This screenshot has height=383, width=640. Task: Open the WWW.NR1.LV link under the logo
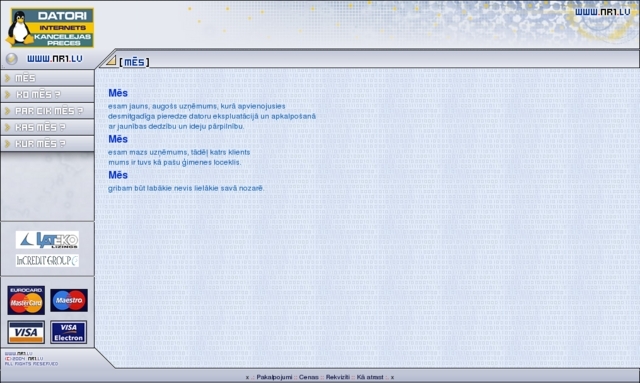coord(55,59)
